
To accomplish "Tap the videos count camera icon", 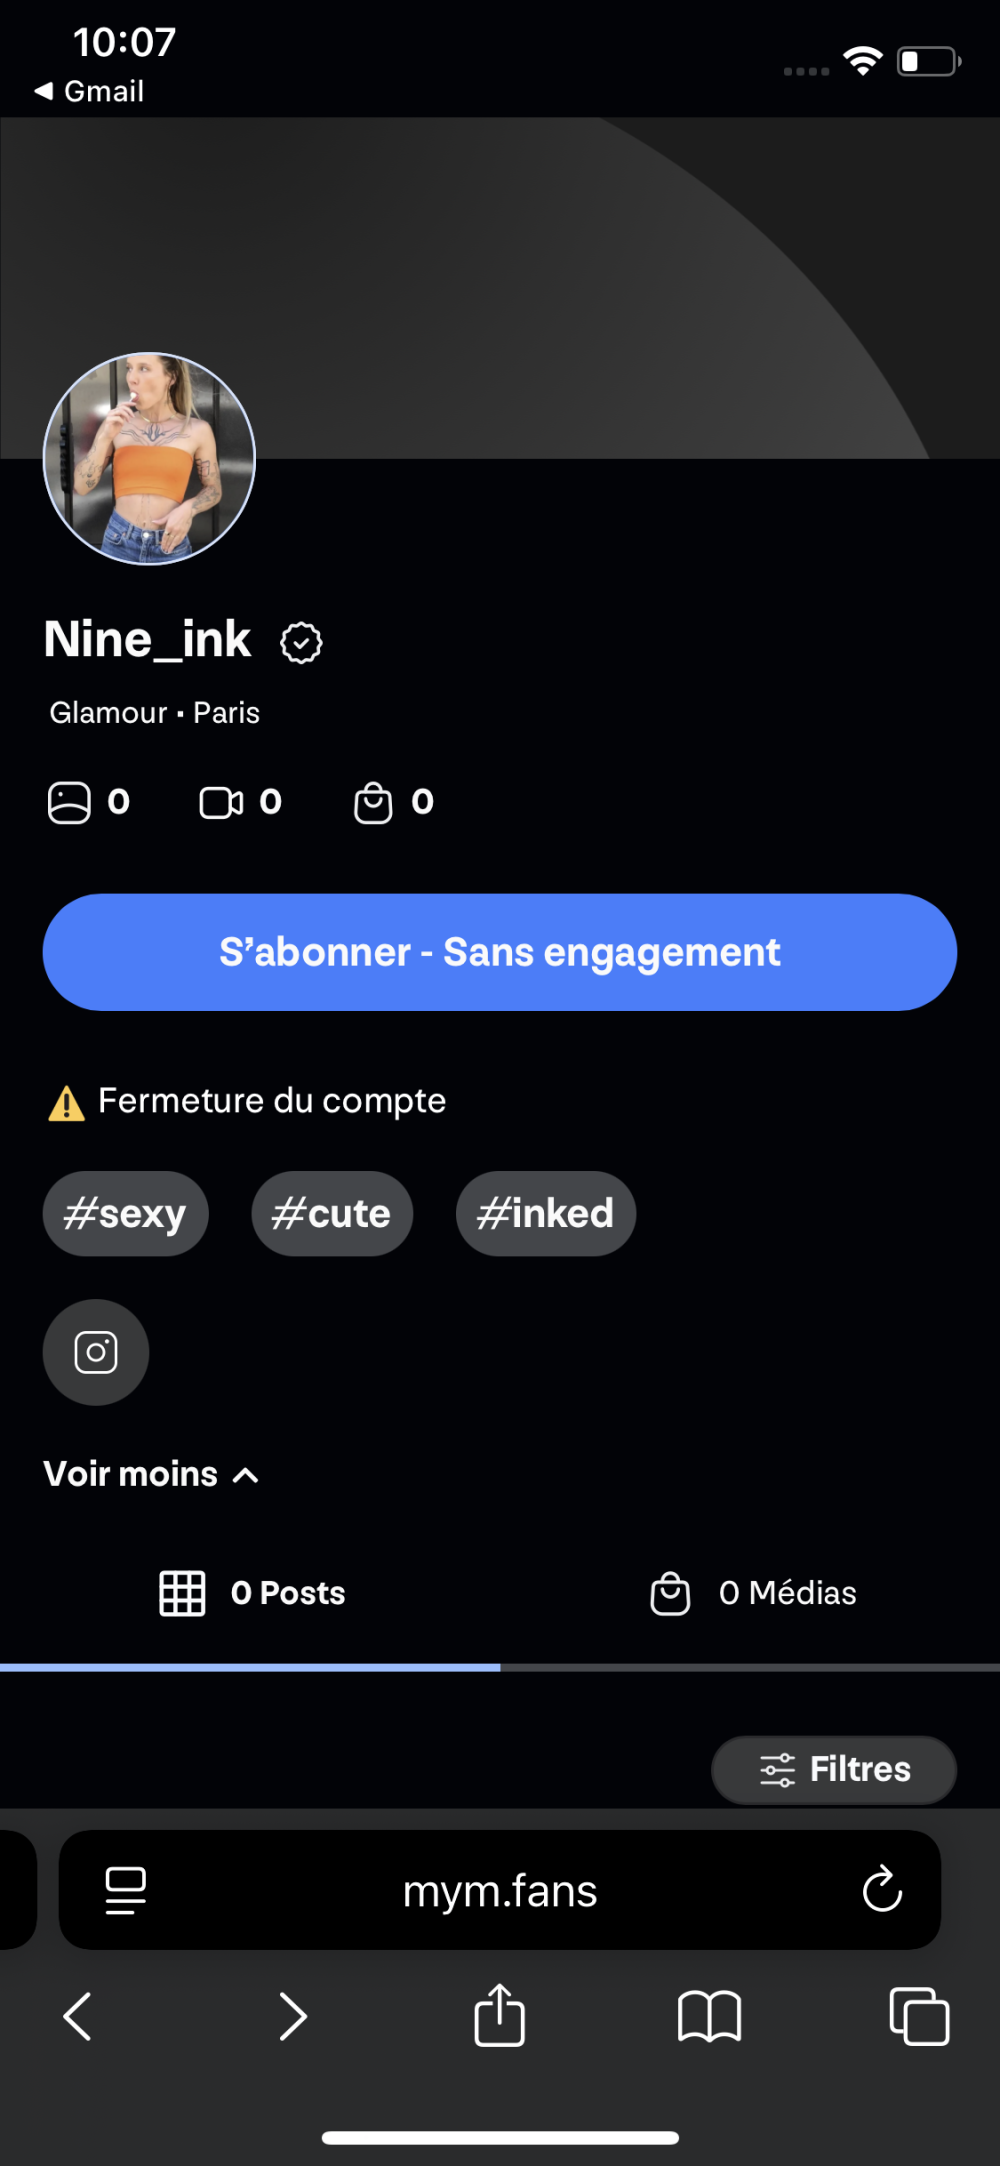I will click(x=221, y=802).
